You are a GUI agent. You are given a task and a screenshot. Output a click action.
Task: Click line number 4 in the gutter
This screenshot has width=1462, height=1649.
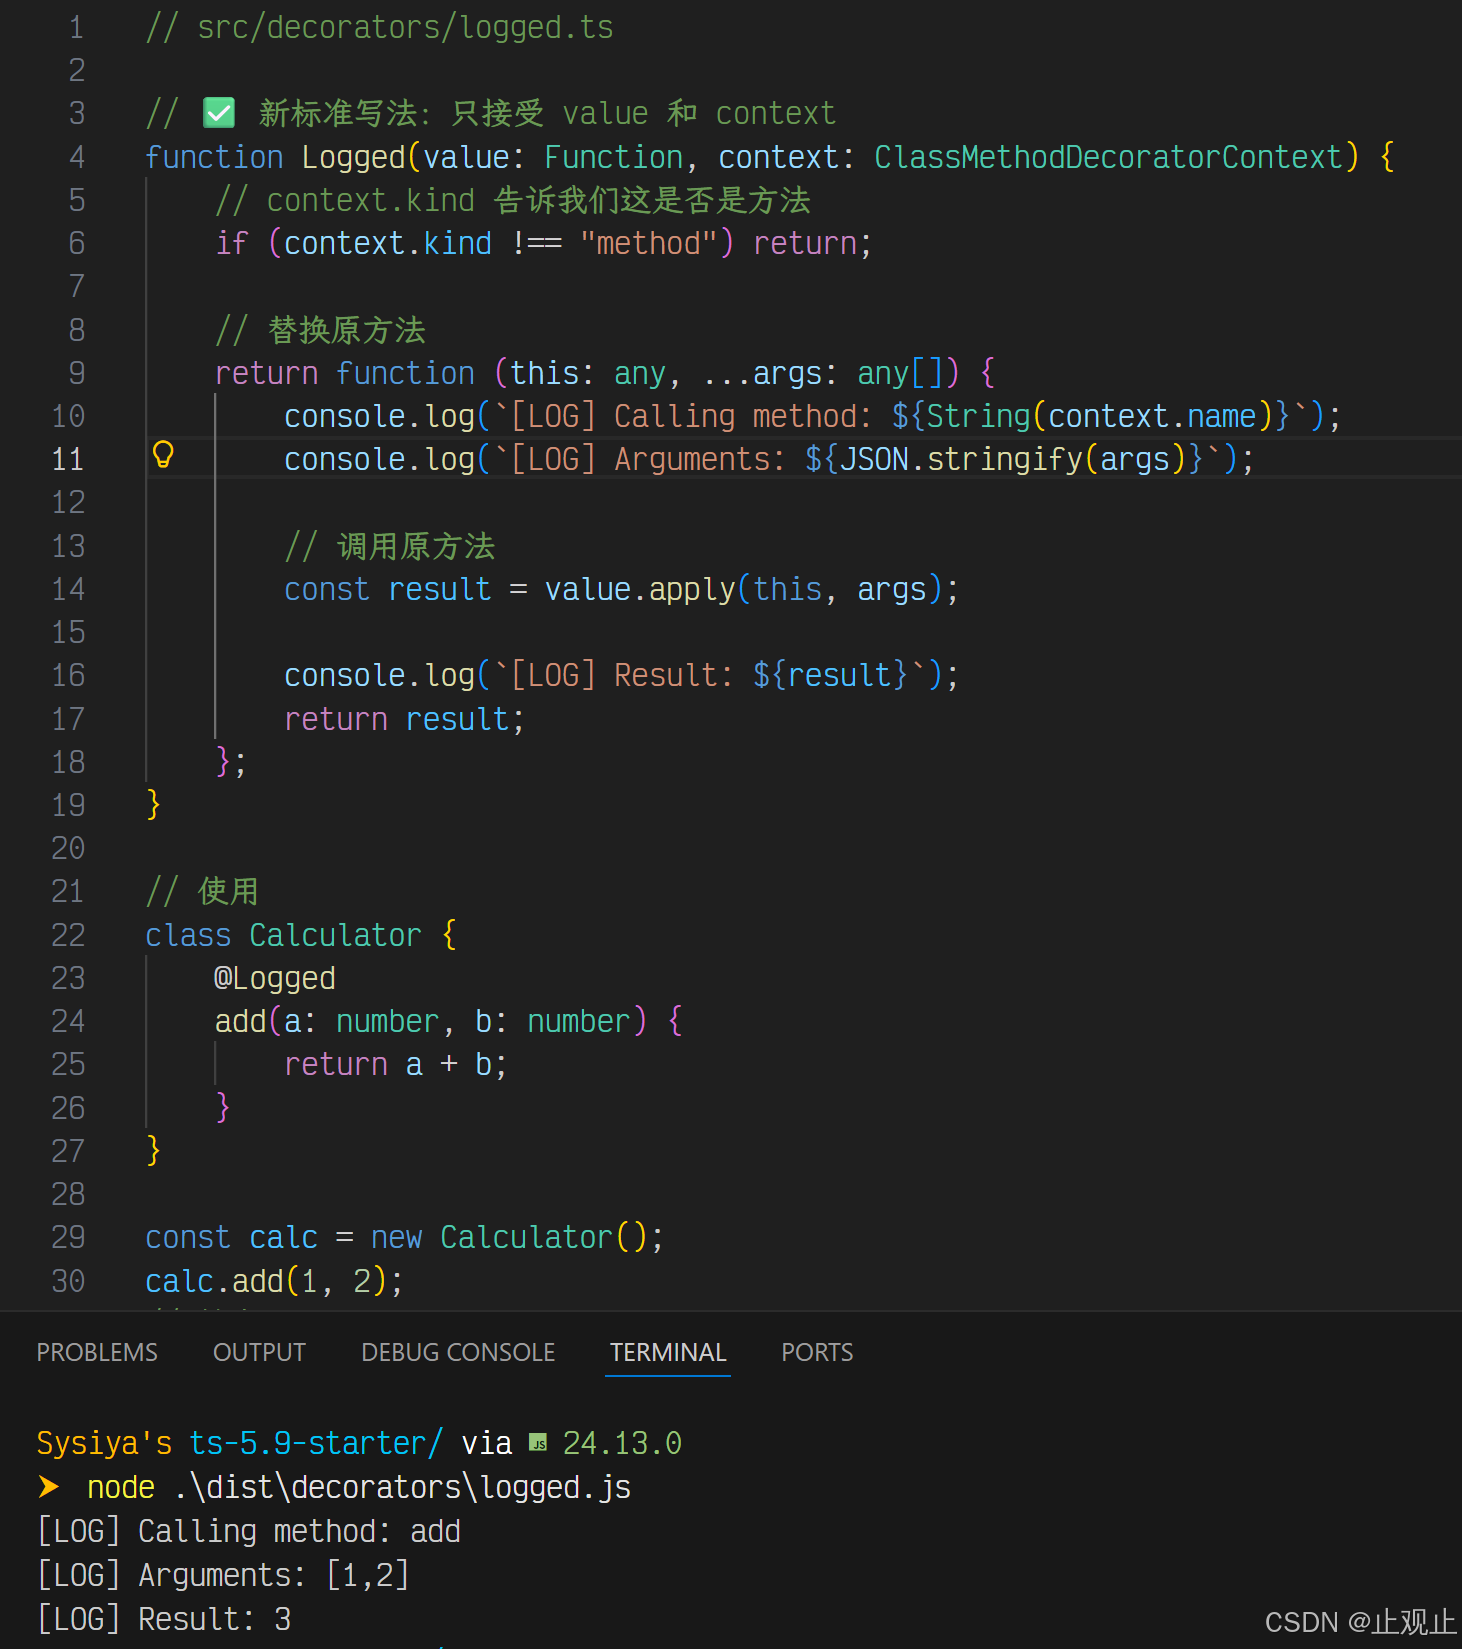[x=77, y=157]
